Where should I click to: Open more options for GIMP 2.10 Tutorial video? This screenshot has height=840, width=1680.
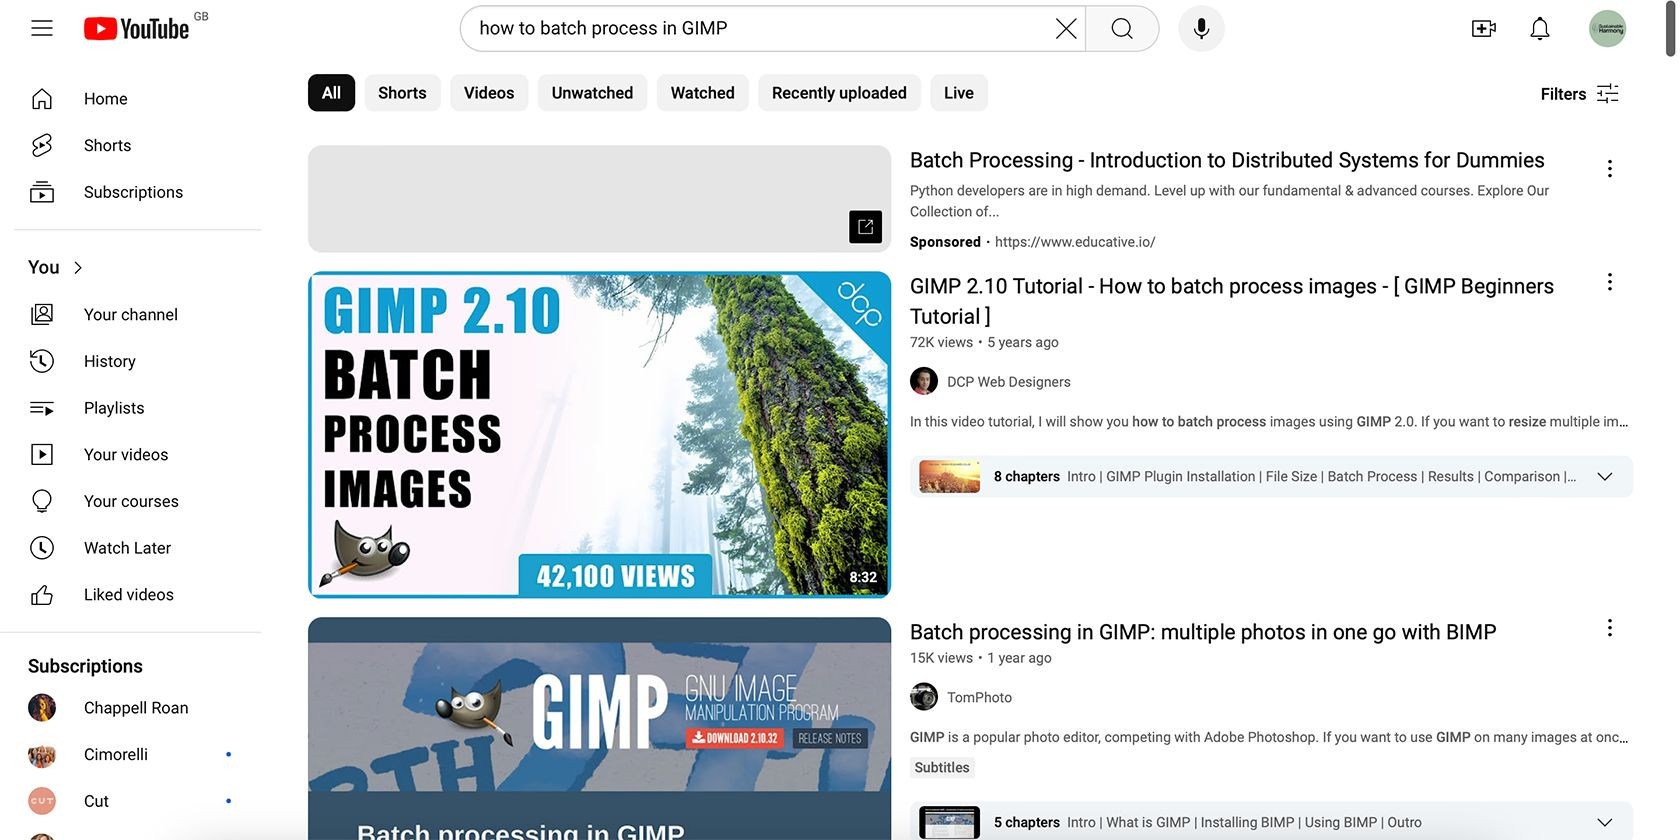point(1609,282)
